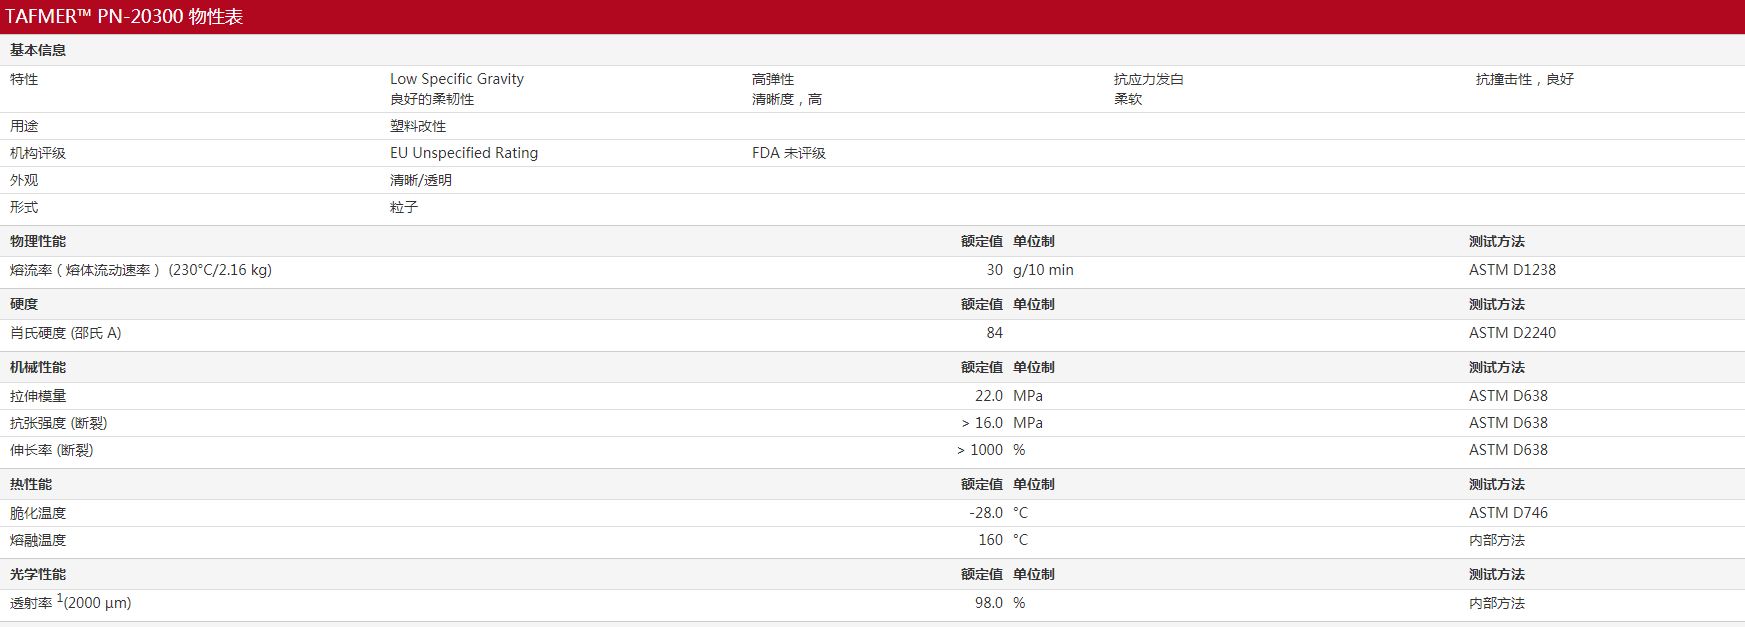Click the 肖氏硬度 (邵氏 A) row label
The height and width of the screenshot is (627, 1745).
pyautogui.click(x=66, y=333)
